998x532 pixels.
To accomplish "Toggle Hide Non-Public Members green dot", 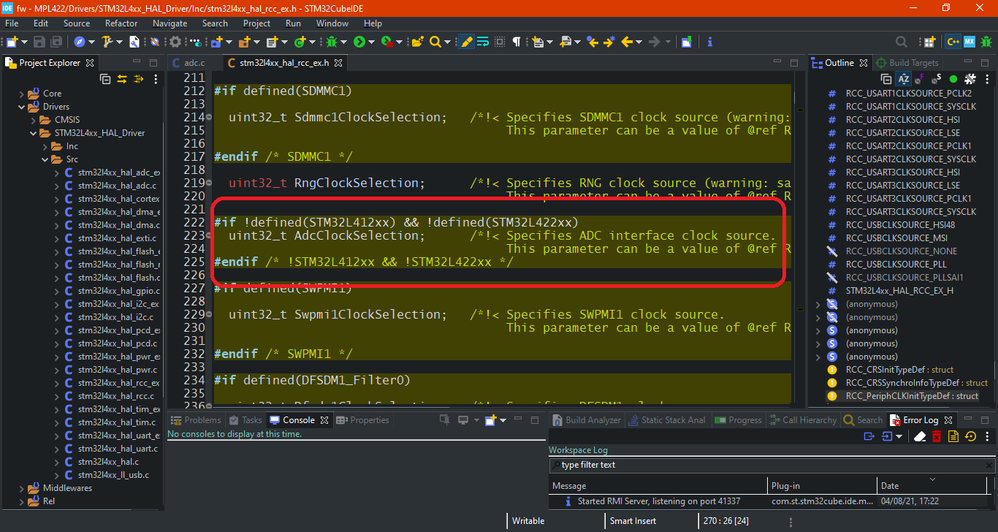I will click(953, 79).
